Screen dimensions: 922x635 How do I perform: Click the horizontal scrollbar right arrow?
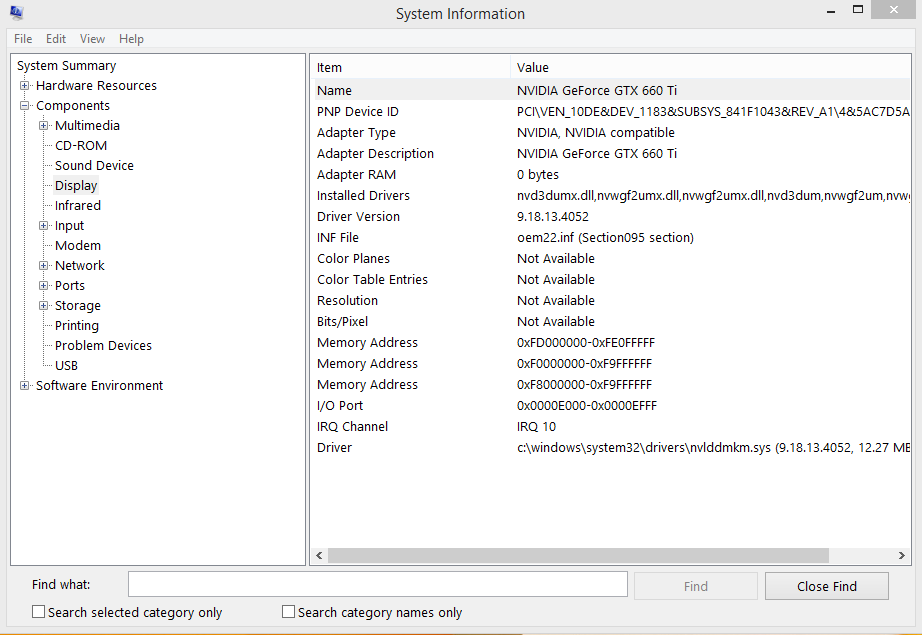901,555
